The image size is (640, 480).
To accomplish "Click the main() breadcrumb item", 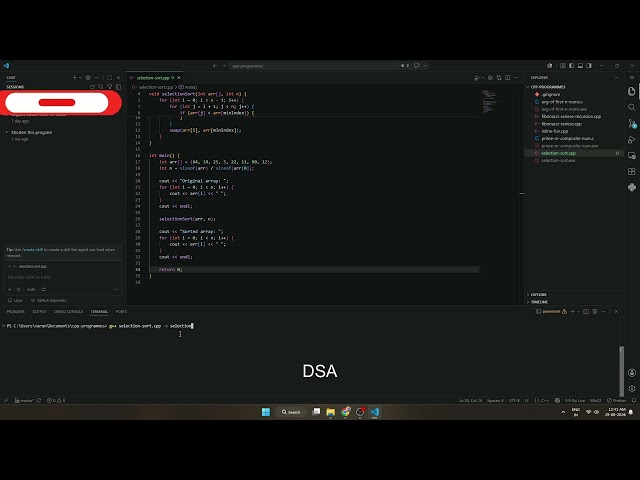I will tap(188, 87).
